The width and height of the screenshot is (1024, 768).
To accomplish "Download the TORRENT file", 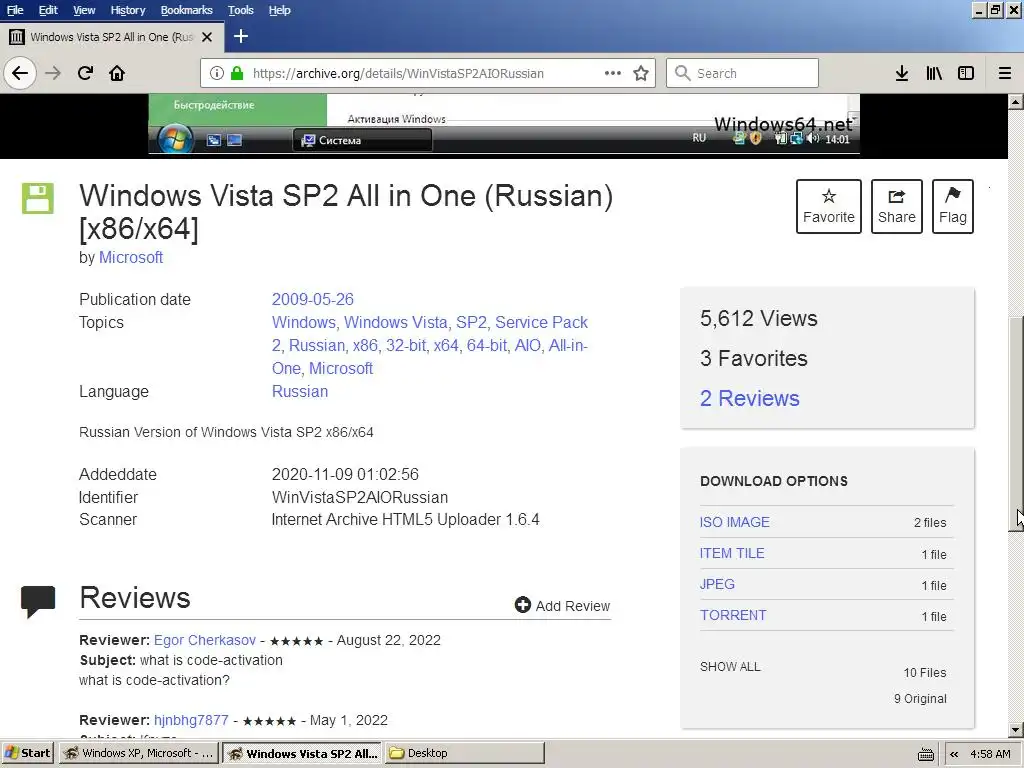I will (733, 615).
